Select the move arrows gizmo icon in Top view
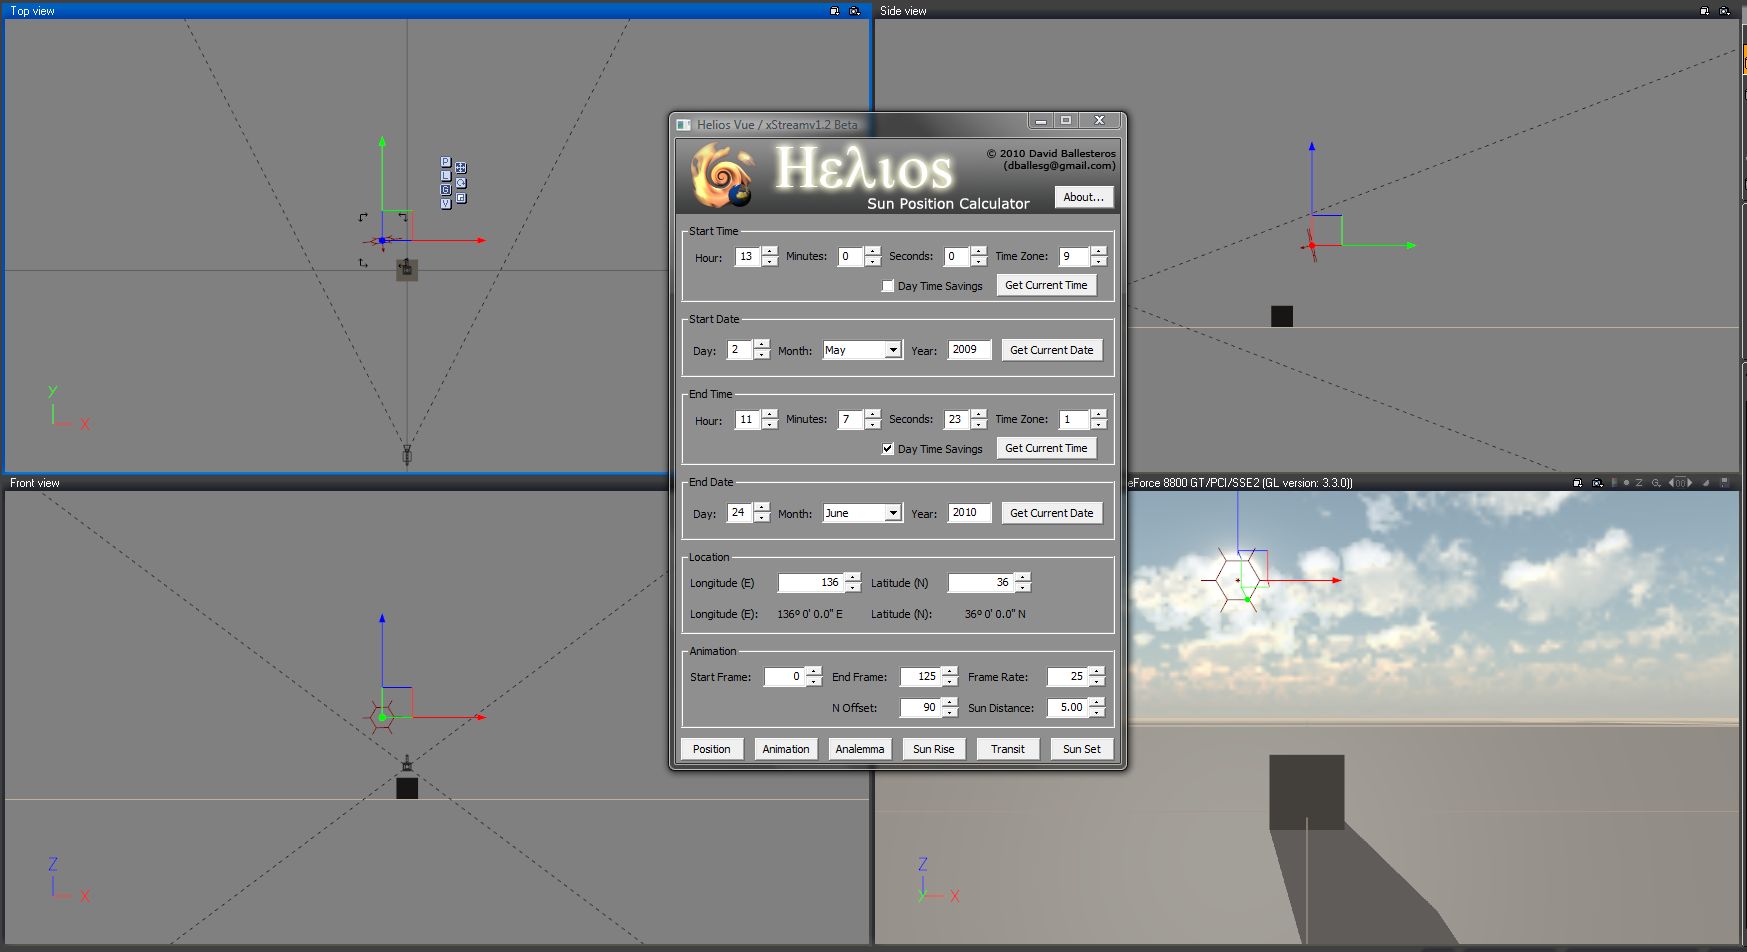The width and height of the screenshot is (1747, 952). pyautogui.click(x=461, y=168)
